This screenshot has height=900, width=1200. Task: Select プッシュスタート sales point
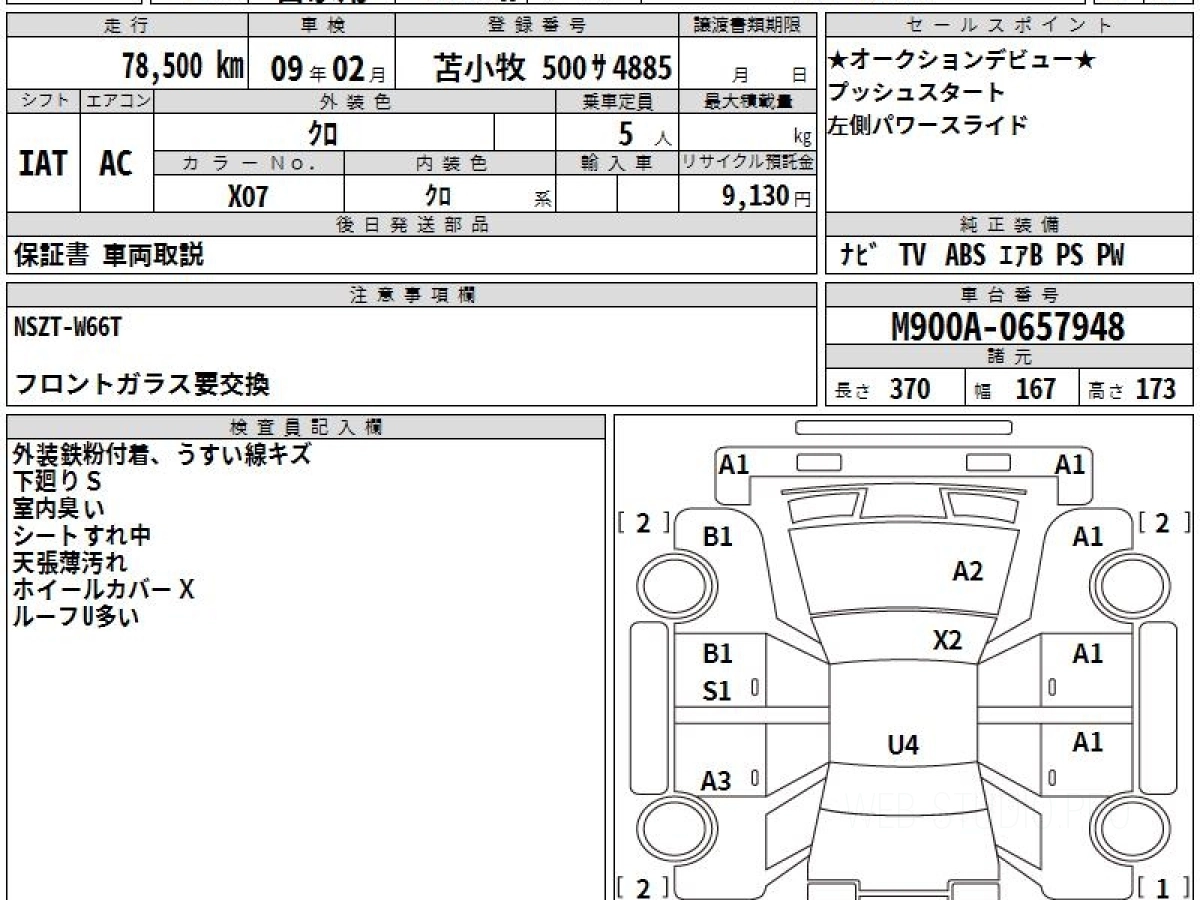coord(916,93)
